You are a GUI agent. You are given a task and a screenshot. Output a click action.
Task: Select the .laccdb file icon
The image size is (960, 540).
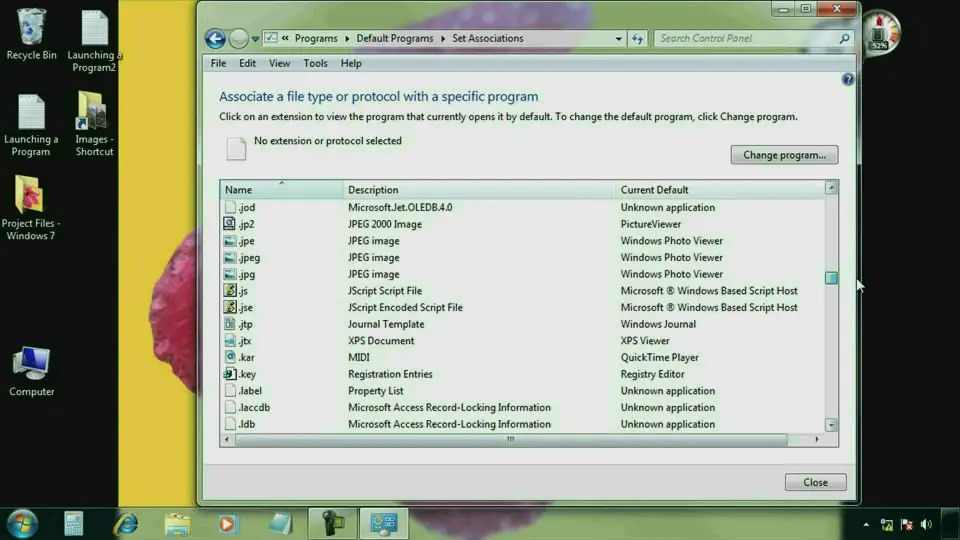click(230, 407)
